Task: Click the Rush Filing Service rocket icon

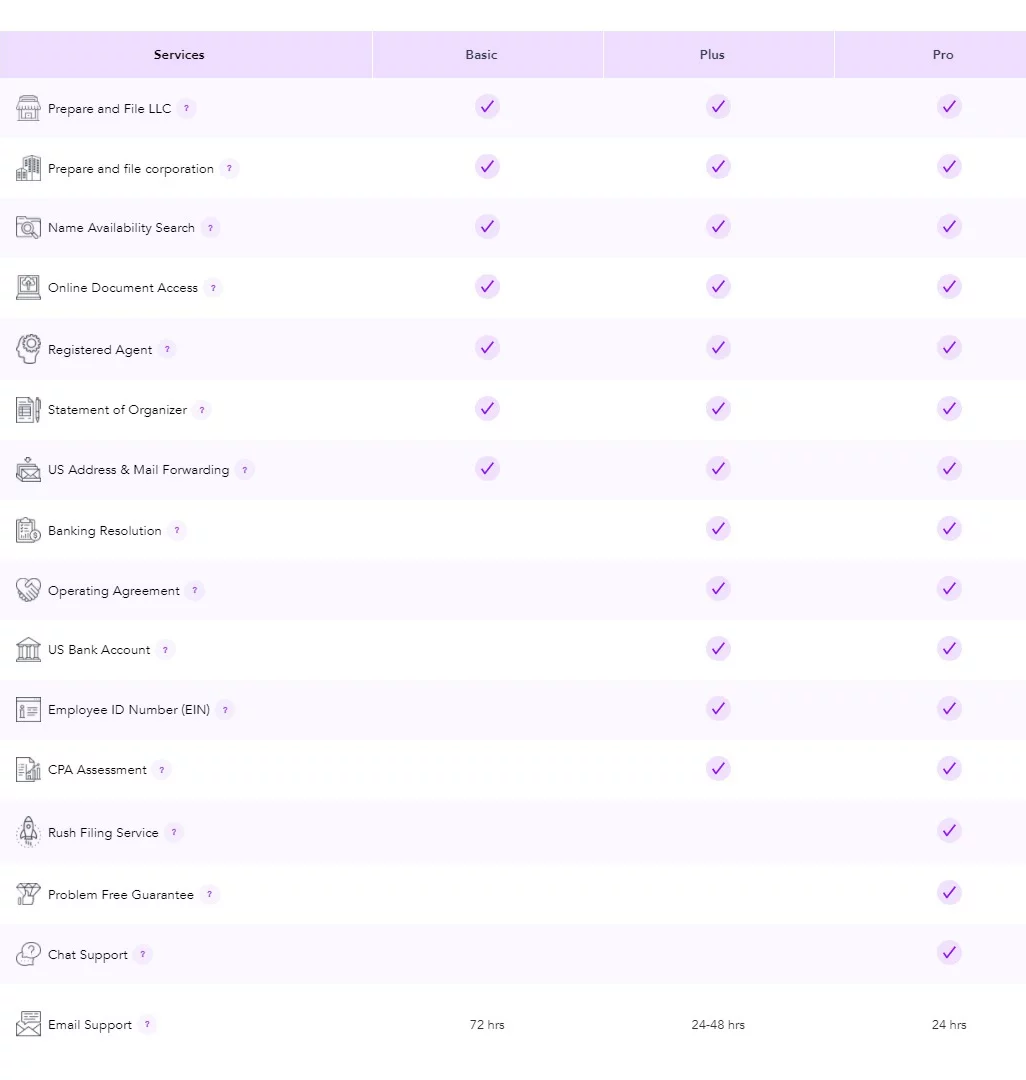Action: (x=28, y=832)
